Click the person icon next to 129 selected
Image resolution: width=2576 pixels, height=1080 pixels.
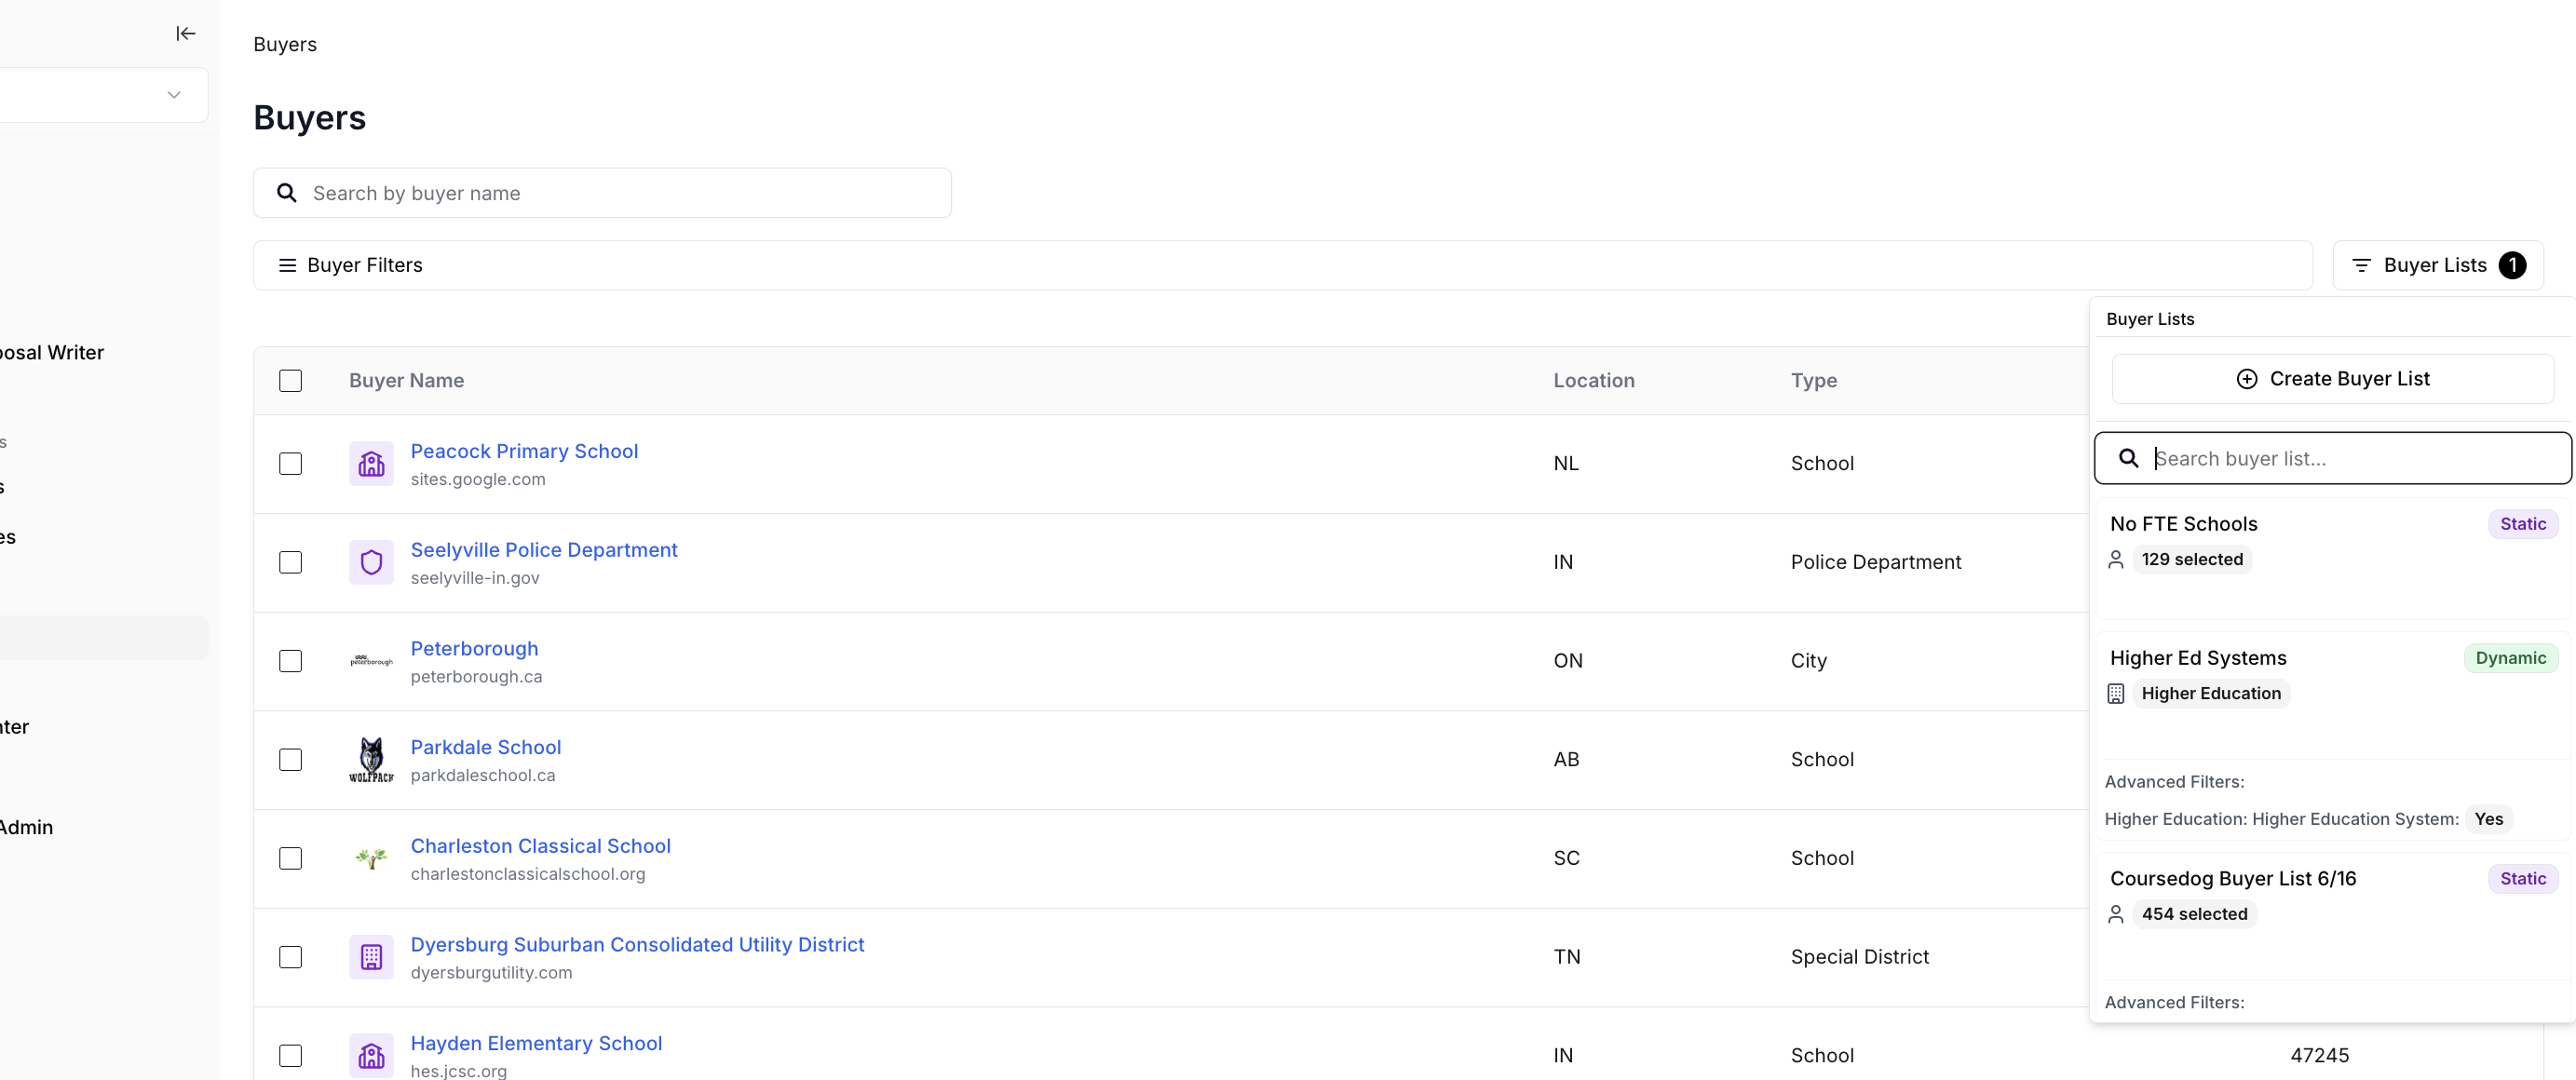click(2116, 559)
